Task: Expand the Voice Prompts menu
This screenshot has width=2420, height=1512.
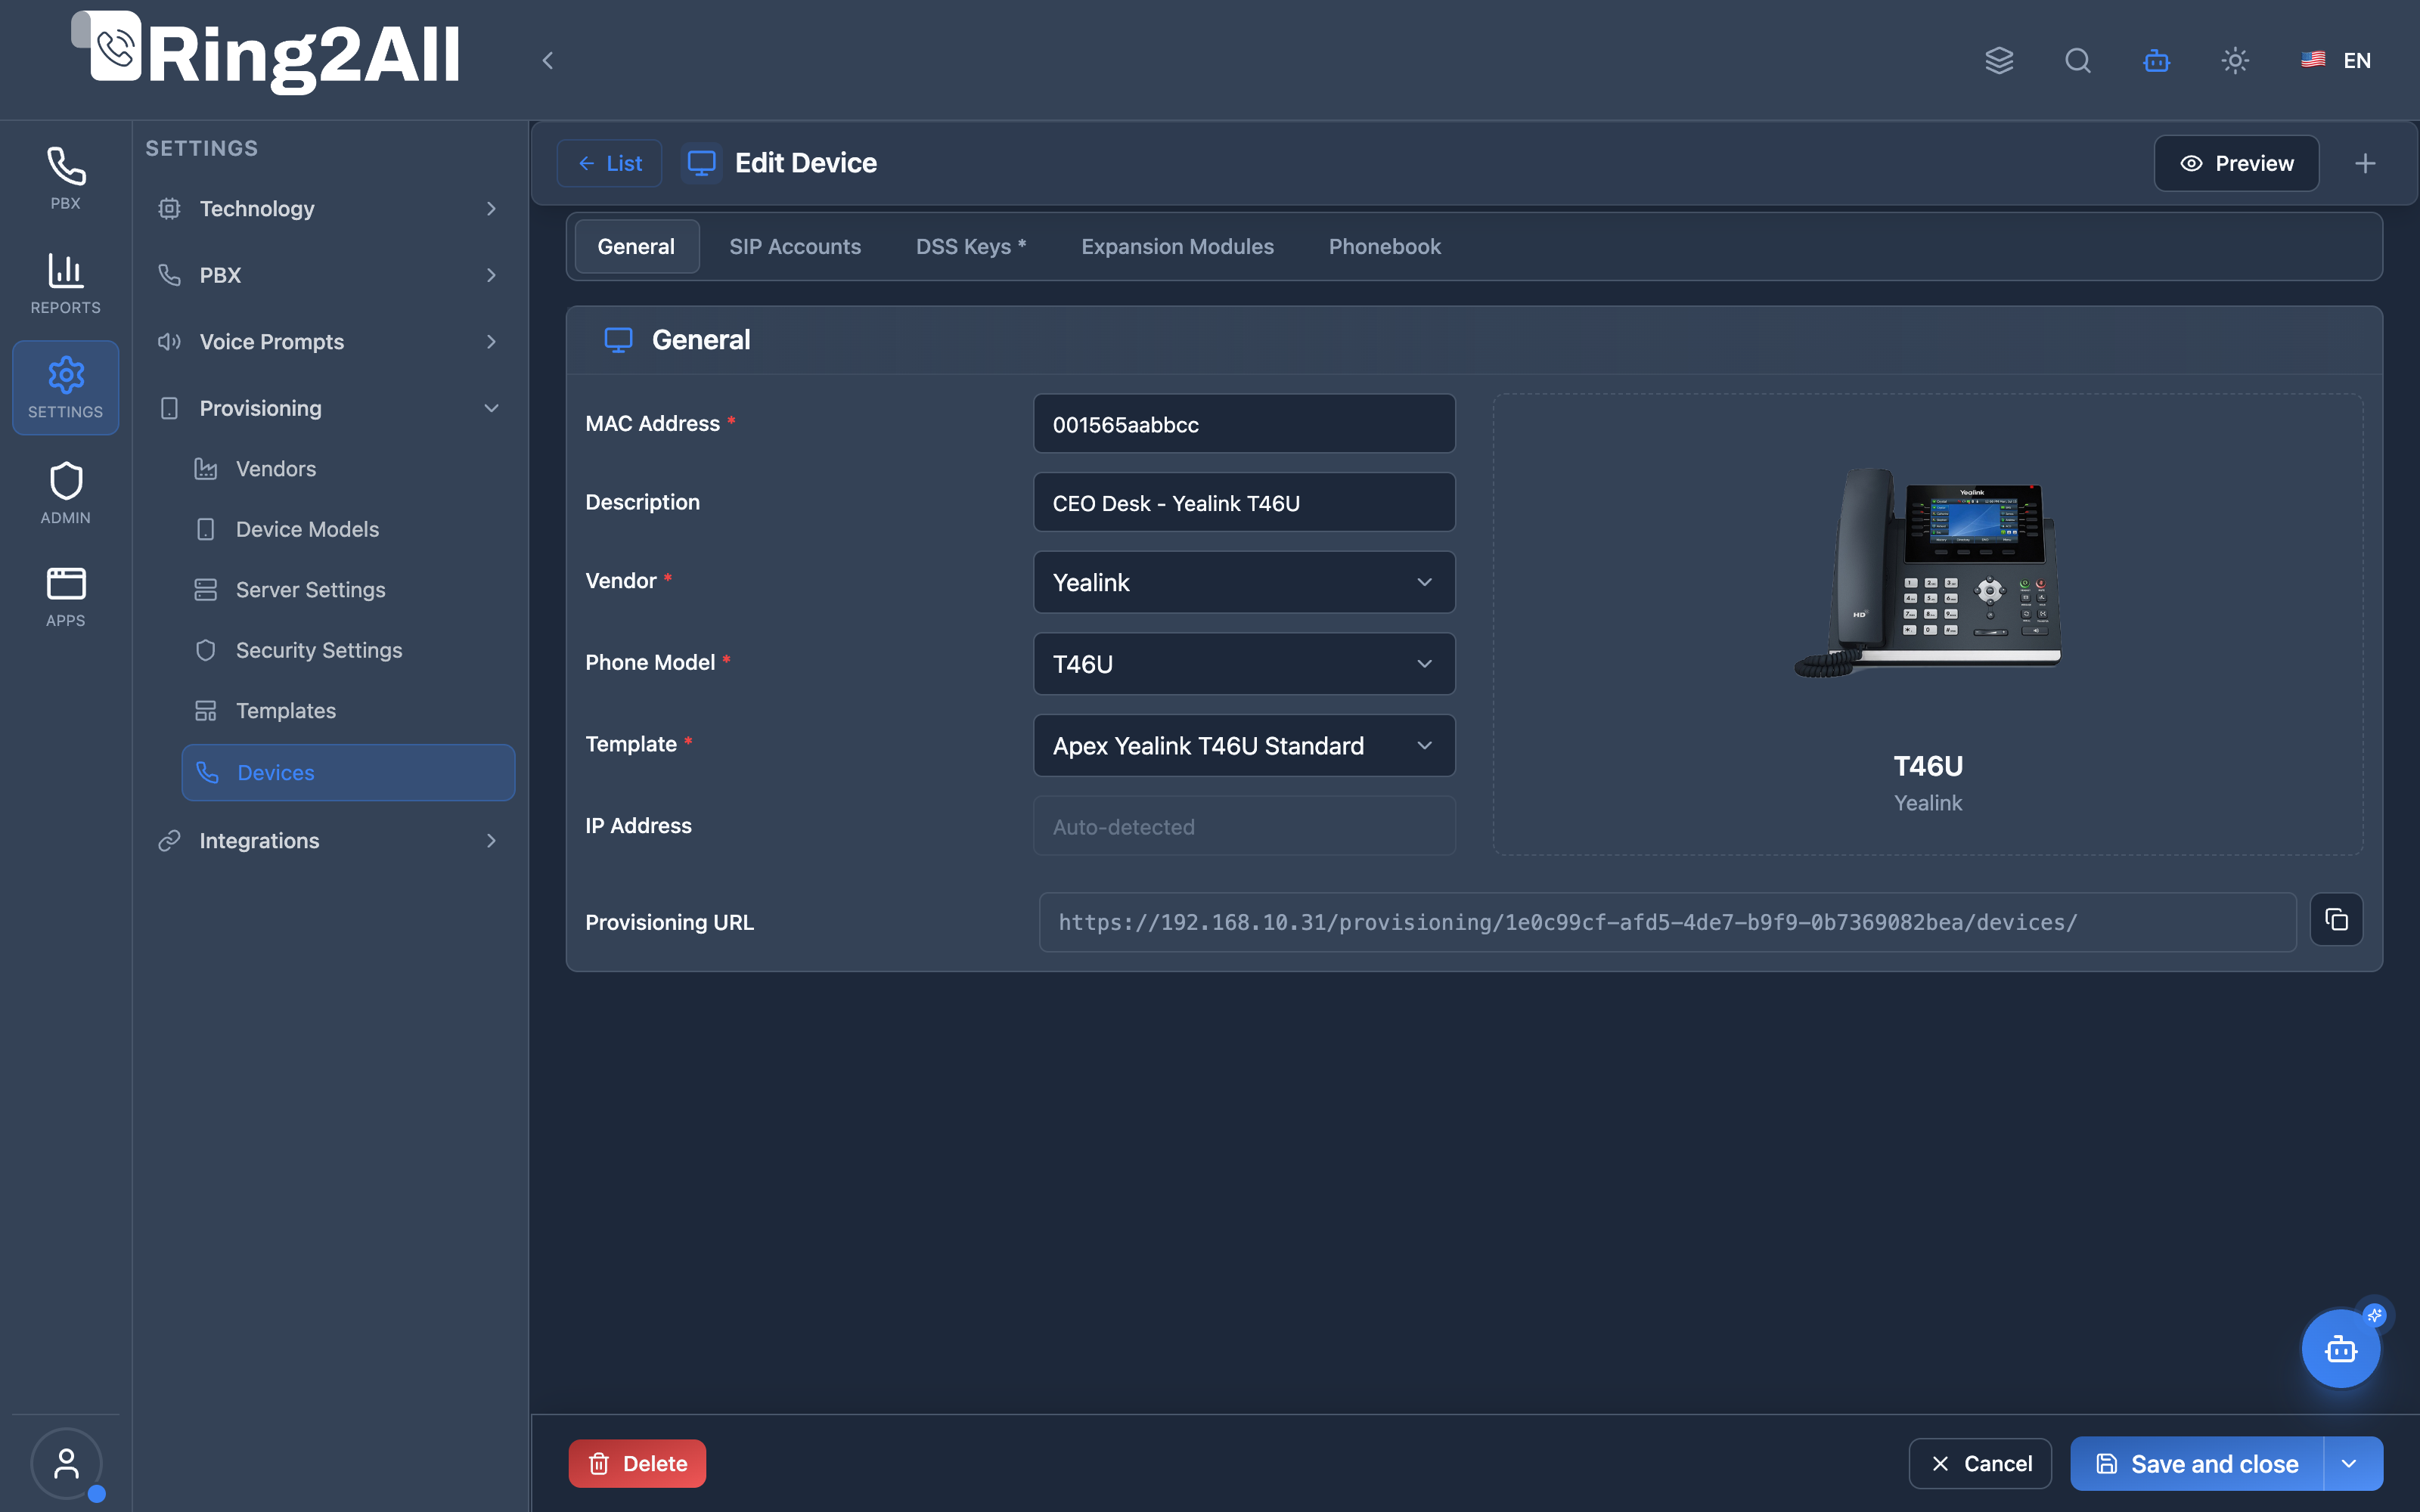Action: pyautogui.click(x=328, y=342)
